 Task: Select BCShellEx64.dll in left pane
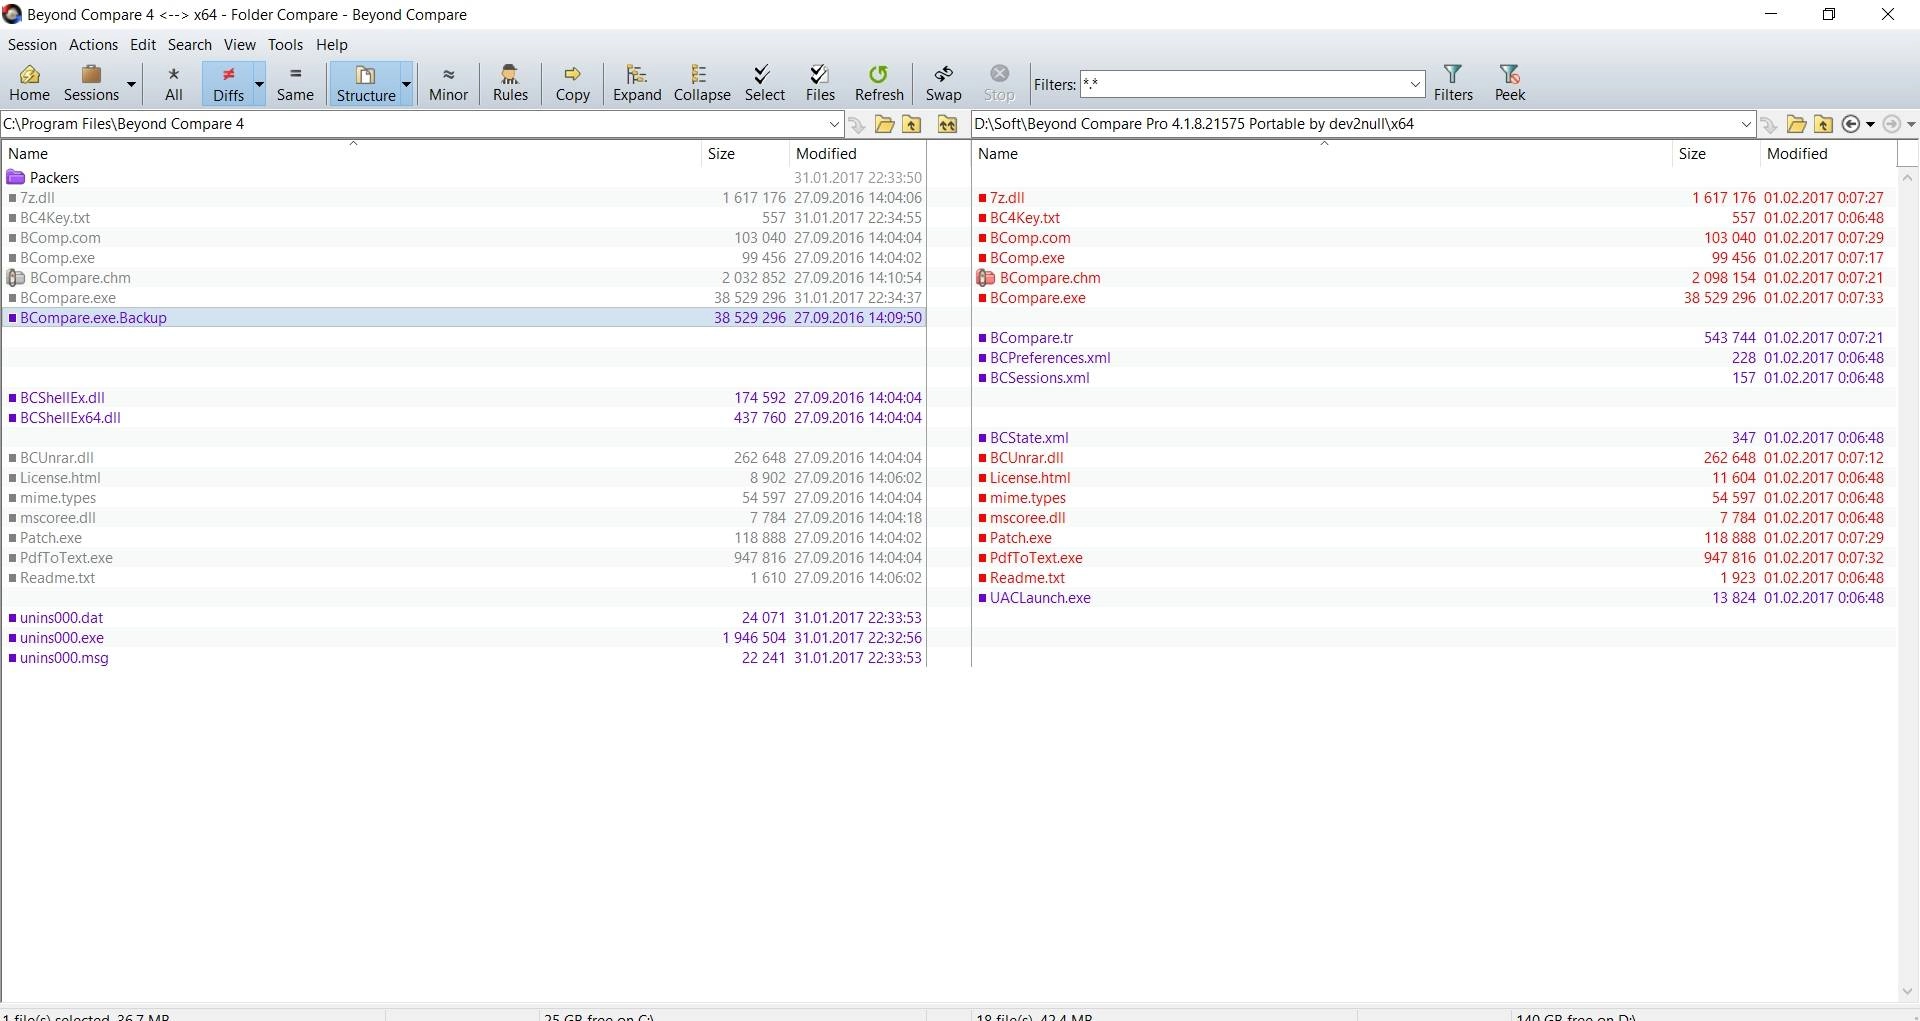click(464, 418)
